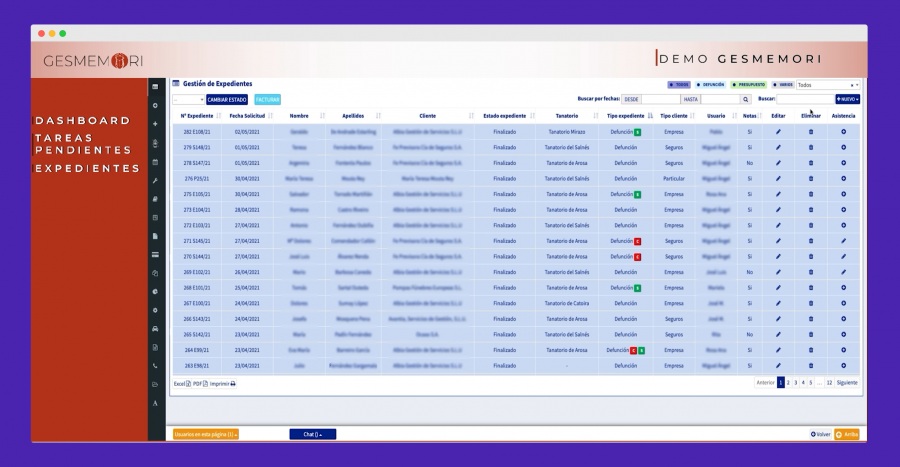Go to page 5 of results
The width and height of the screenshot is (900, 467).
[810, 383]
